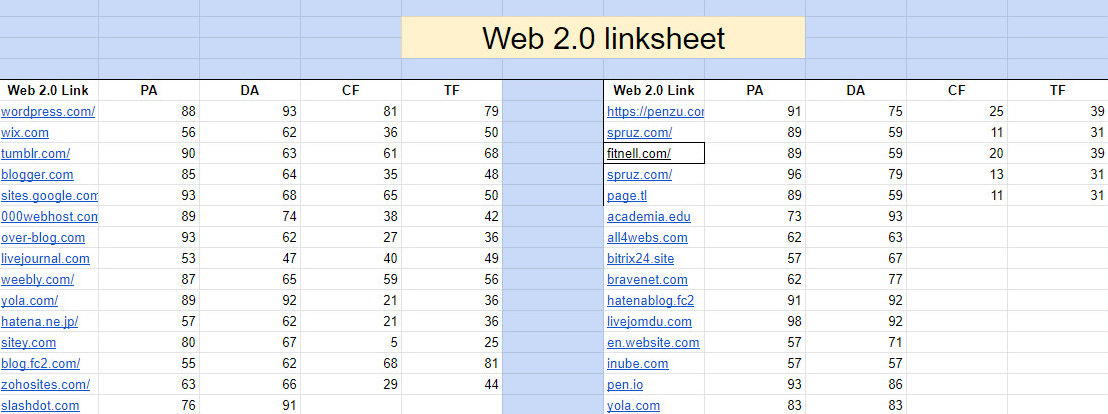This screenshot has height=414, width=1108.
Task: Open the inube.com link
Action: [637, 363]
